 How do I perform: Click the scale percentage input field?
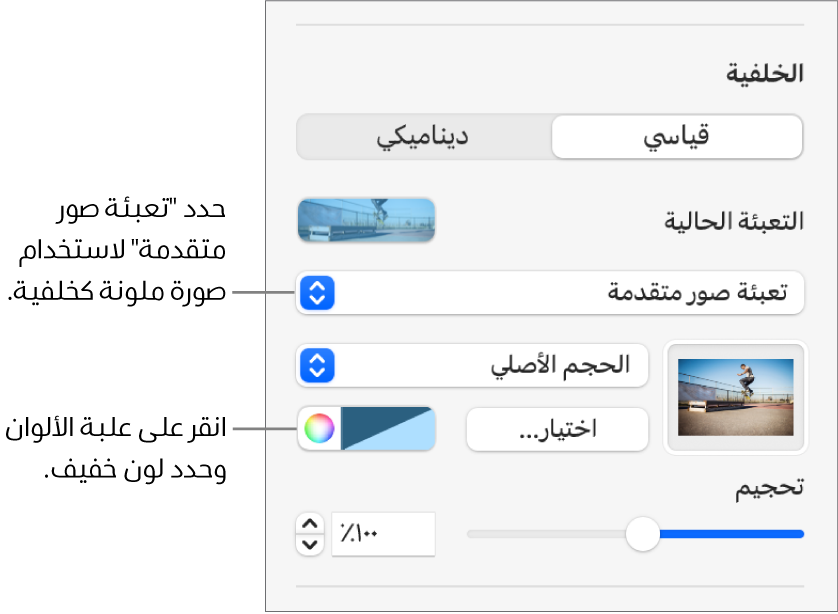pos(384,534)
